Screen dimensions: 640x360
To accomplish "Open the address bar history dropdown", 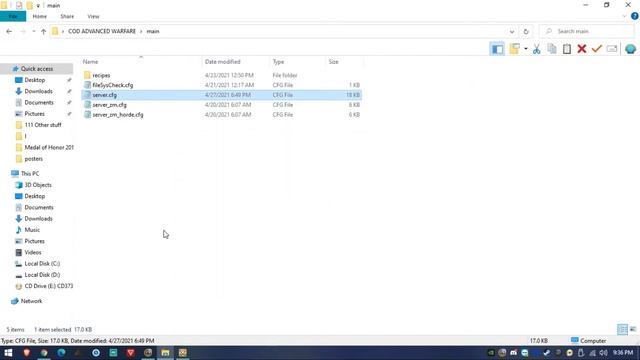I will [512, 31].
